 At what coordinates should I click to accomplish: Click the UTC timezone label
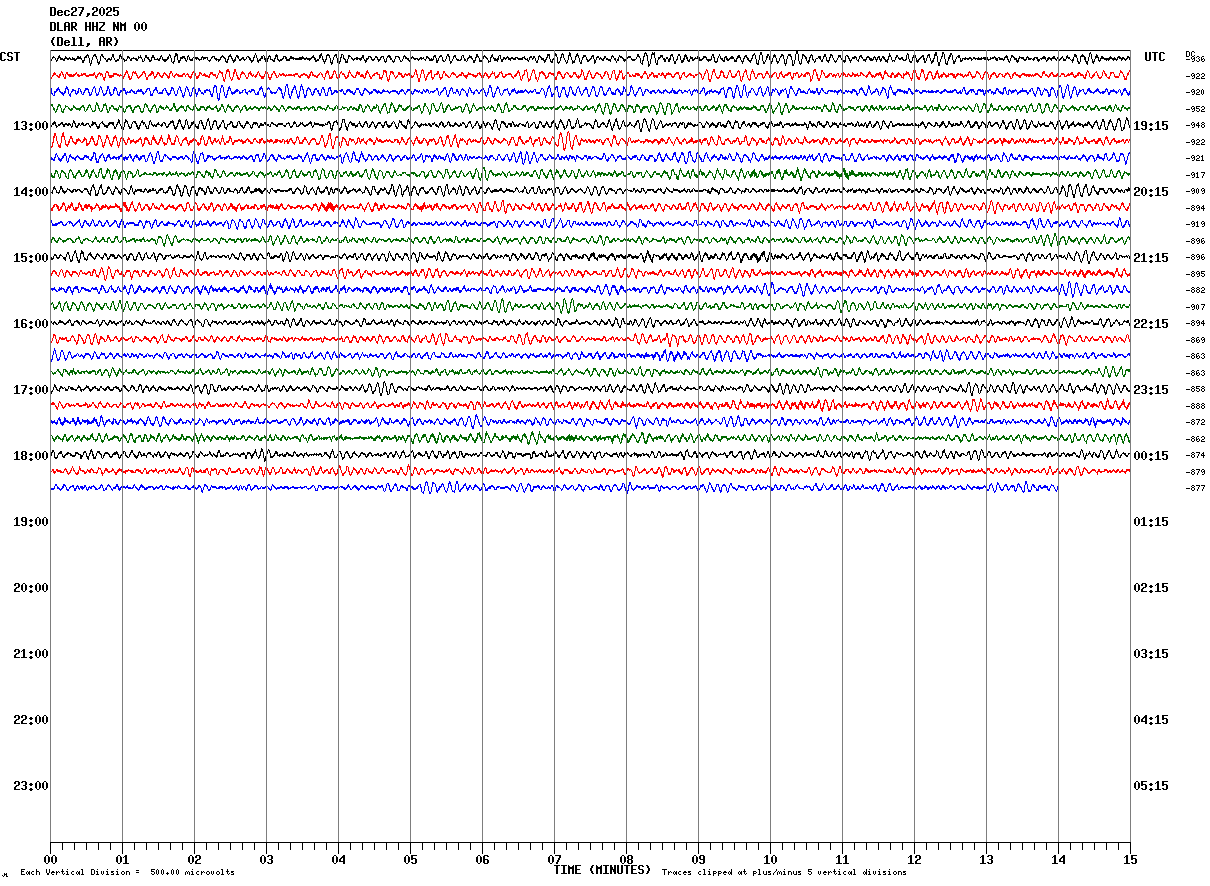coord(1155,57)
